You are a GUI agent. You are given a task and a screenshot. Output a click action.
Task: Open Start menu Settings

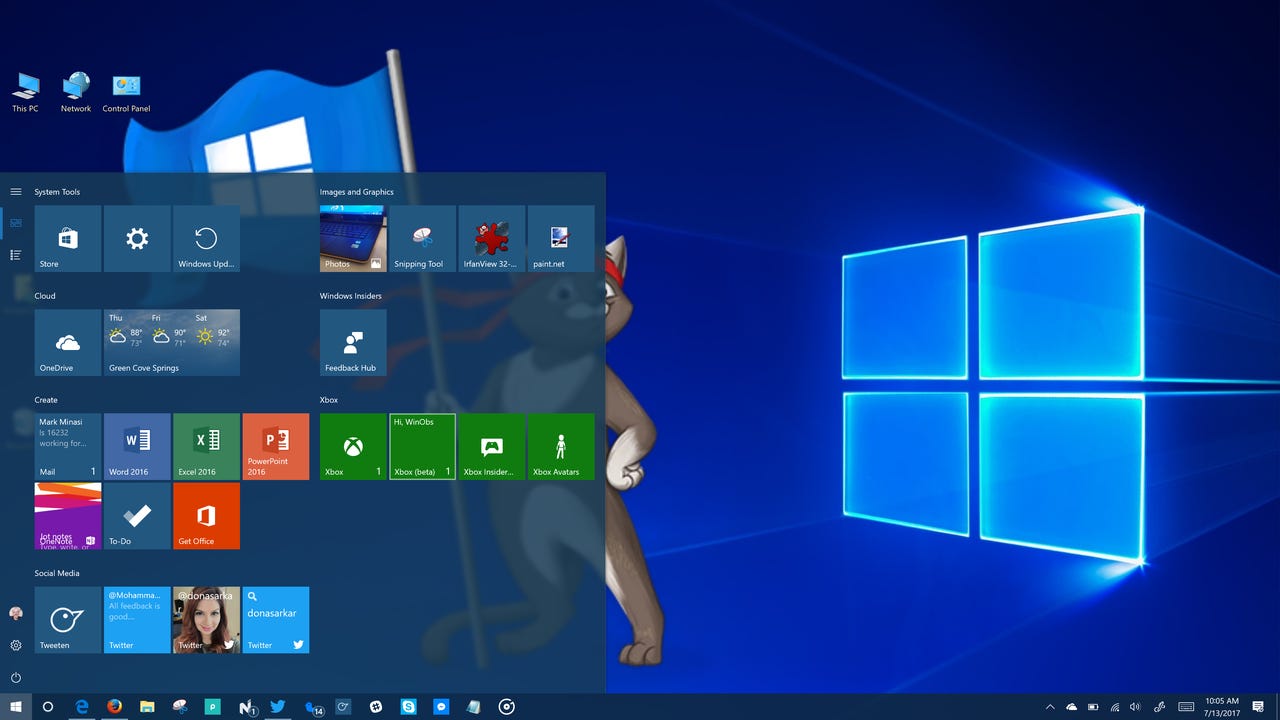[x=16, y=645]
